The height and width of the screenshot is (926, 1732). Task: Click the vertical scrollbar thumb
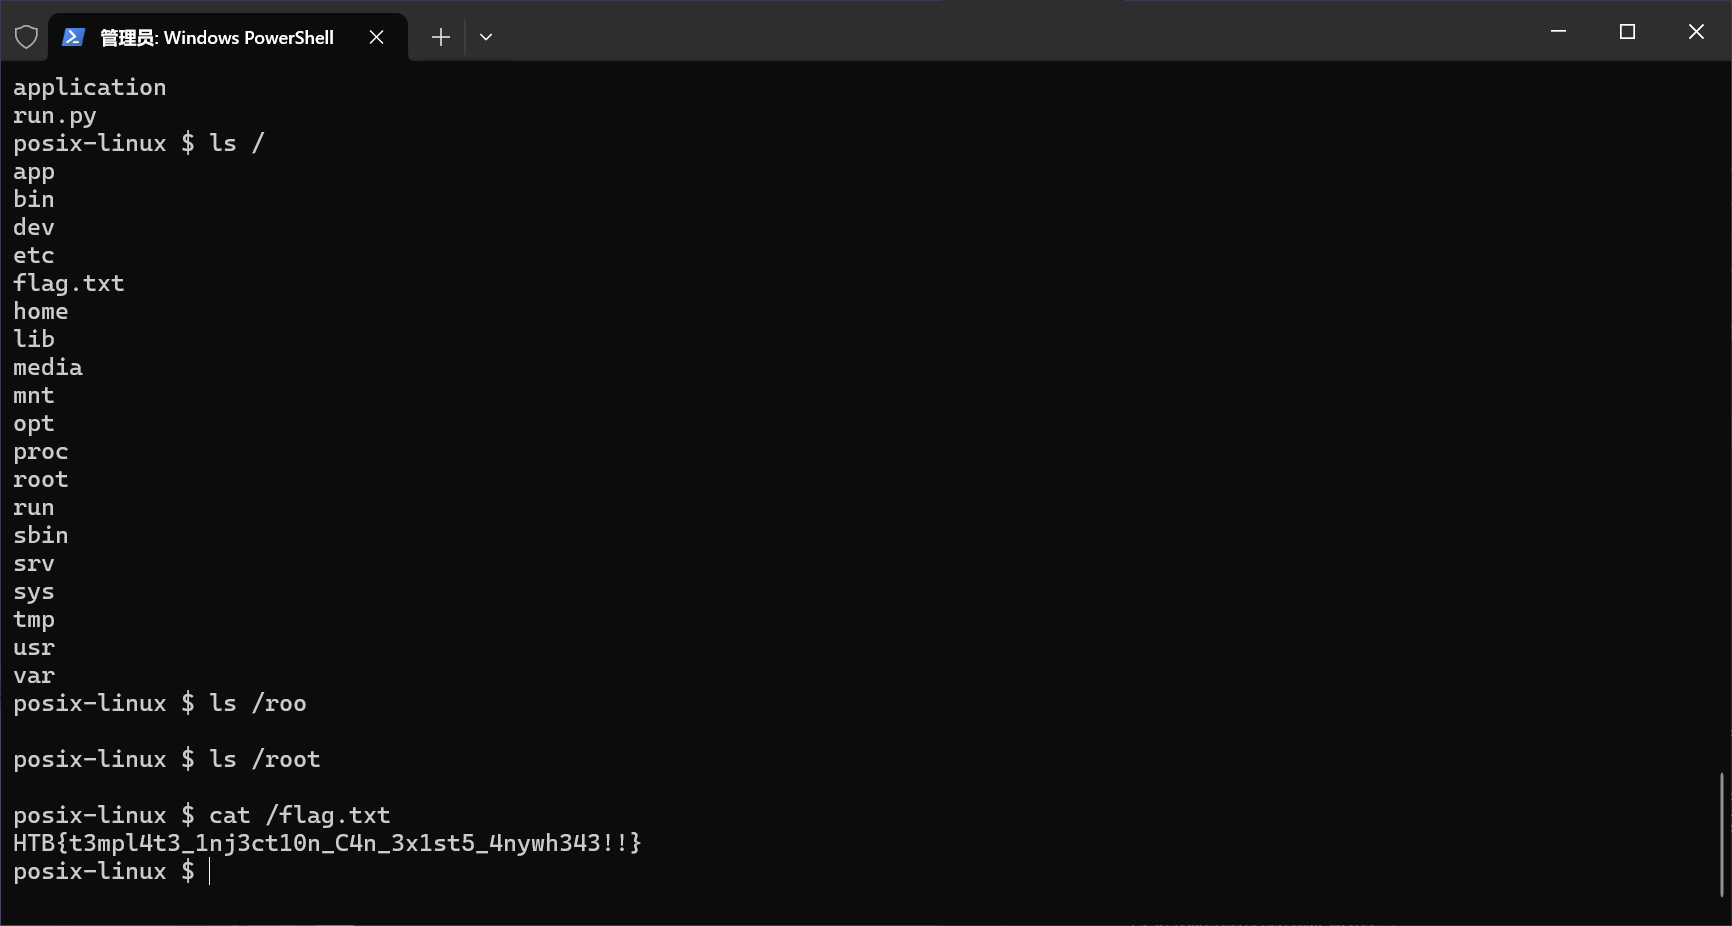coord(1721,833)
